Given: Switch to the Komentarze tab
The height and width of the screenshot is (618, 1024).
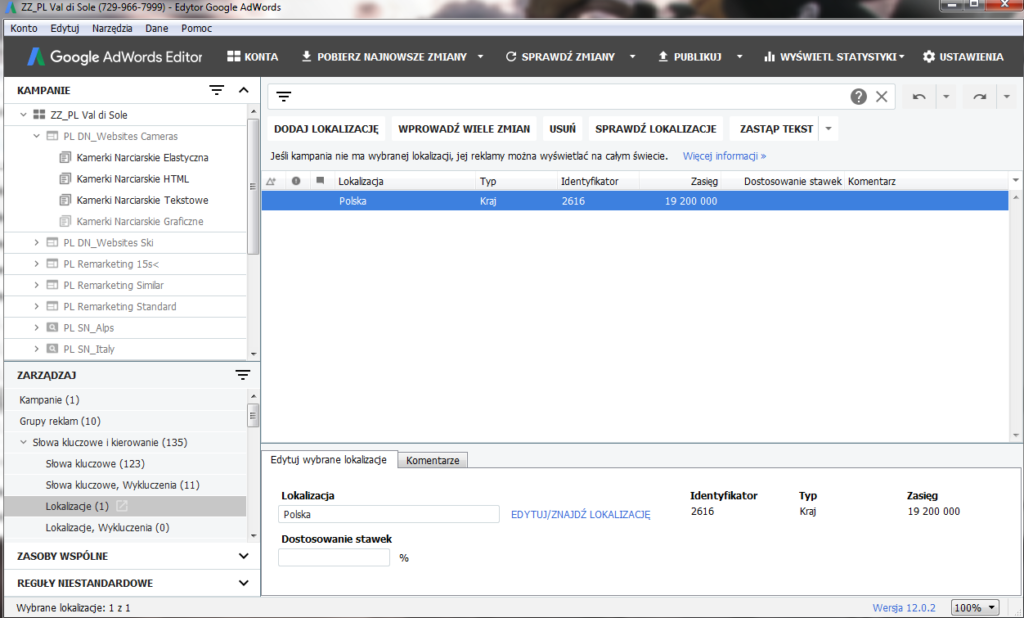Looking at the screenshot, I should click(433, 460).
